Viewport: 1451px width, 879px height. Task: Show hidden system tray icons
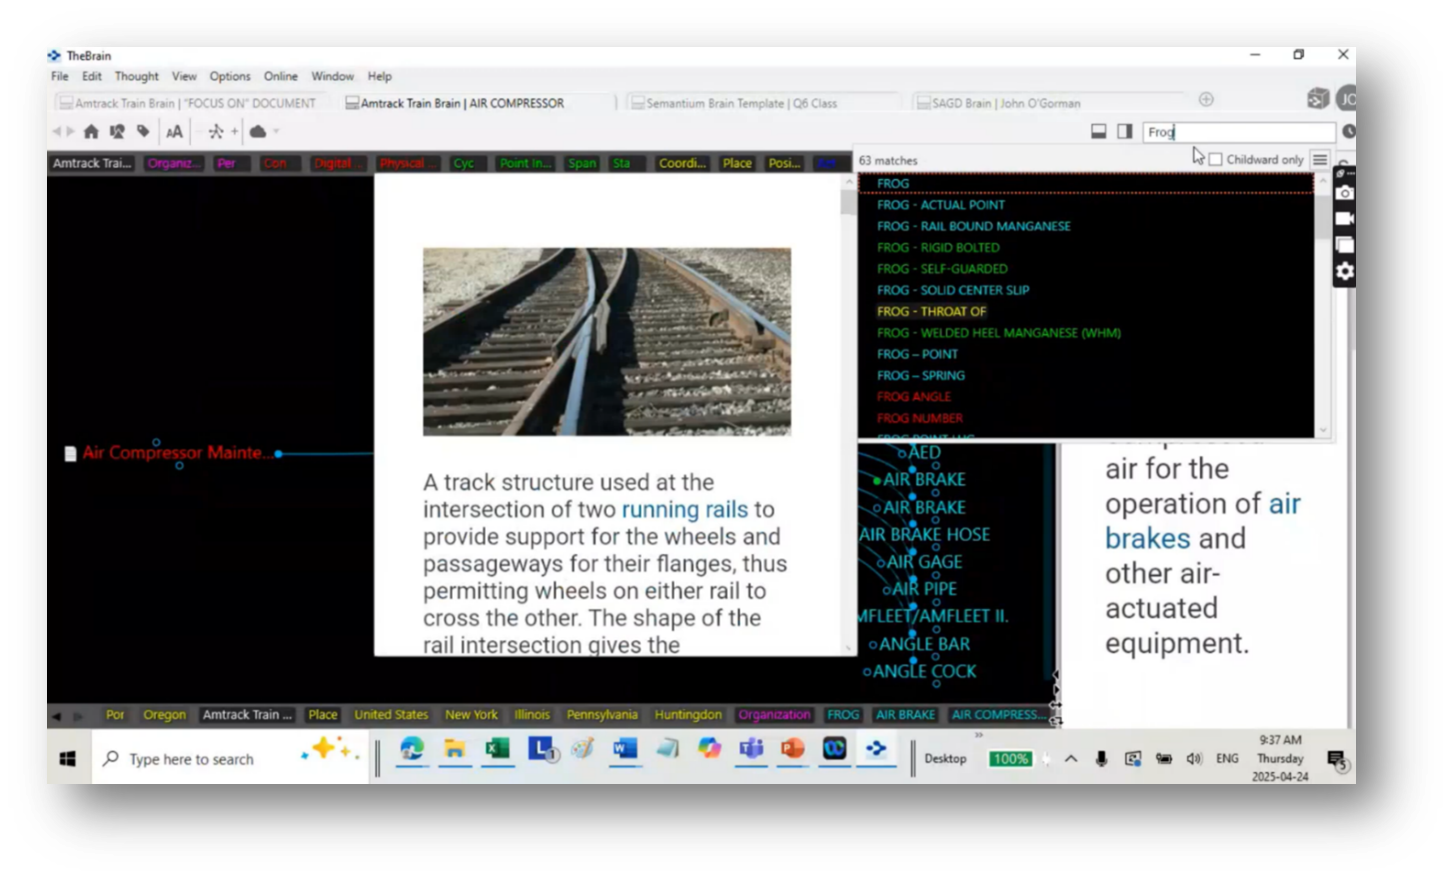[x=1071, y=759]
